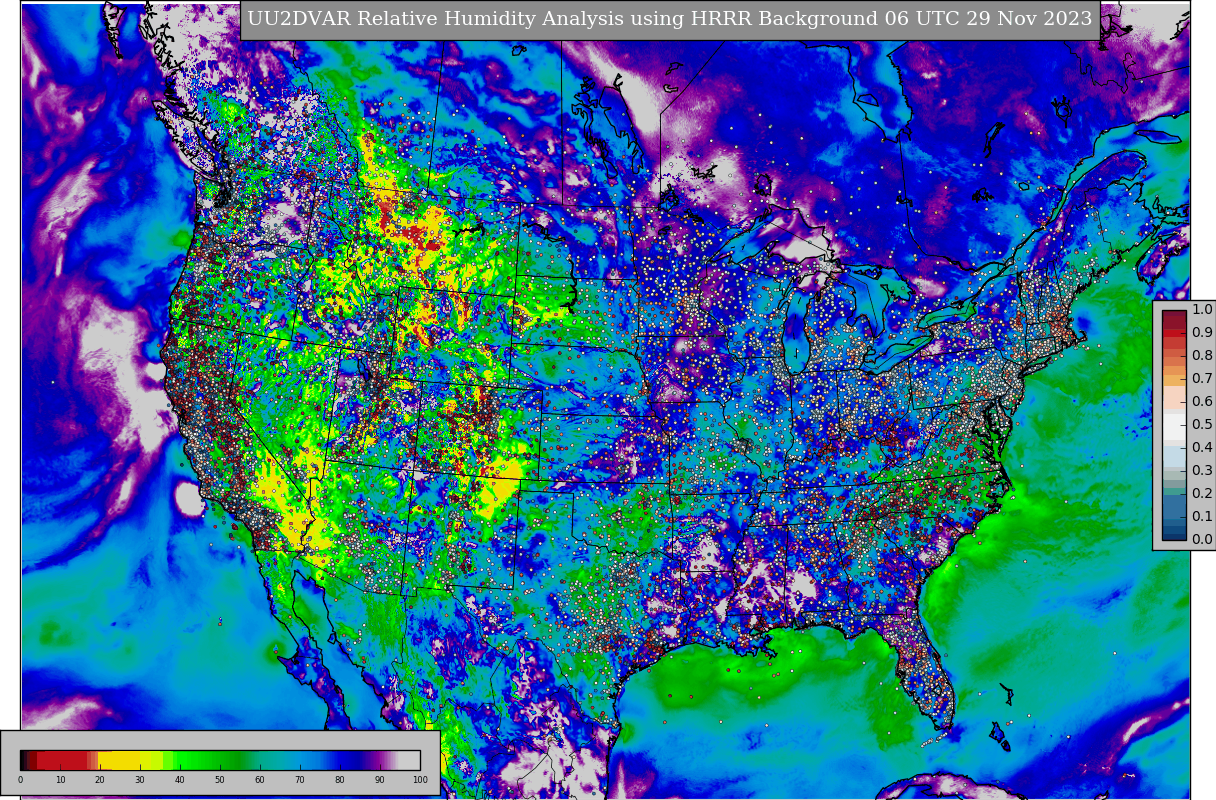Pick the '0.5' label on the vertical colorbar
This screenshot has width=1216, height=800.
(x=1202, y=425)
